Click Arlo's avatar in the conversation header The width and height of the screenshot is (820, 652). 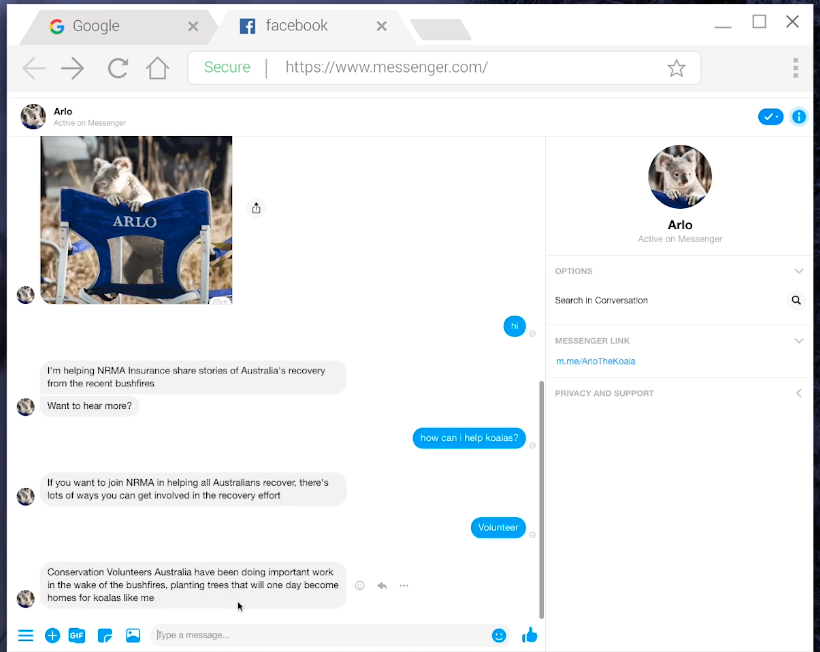[x=33, y=116]
